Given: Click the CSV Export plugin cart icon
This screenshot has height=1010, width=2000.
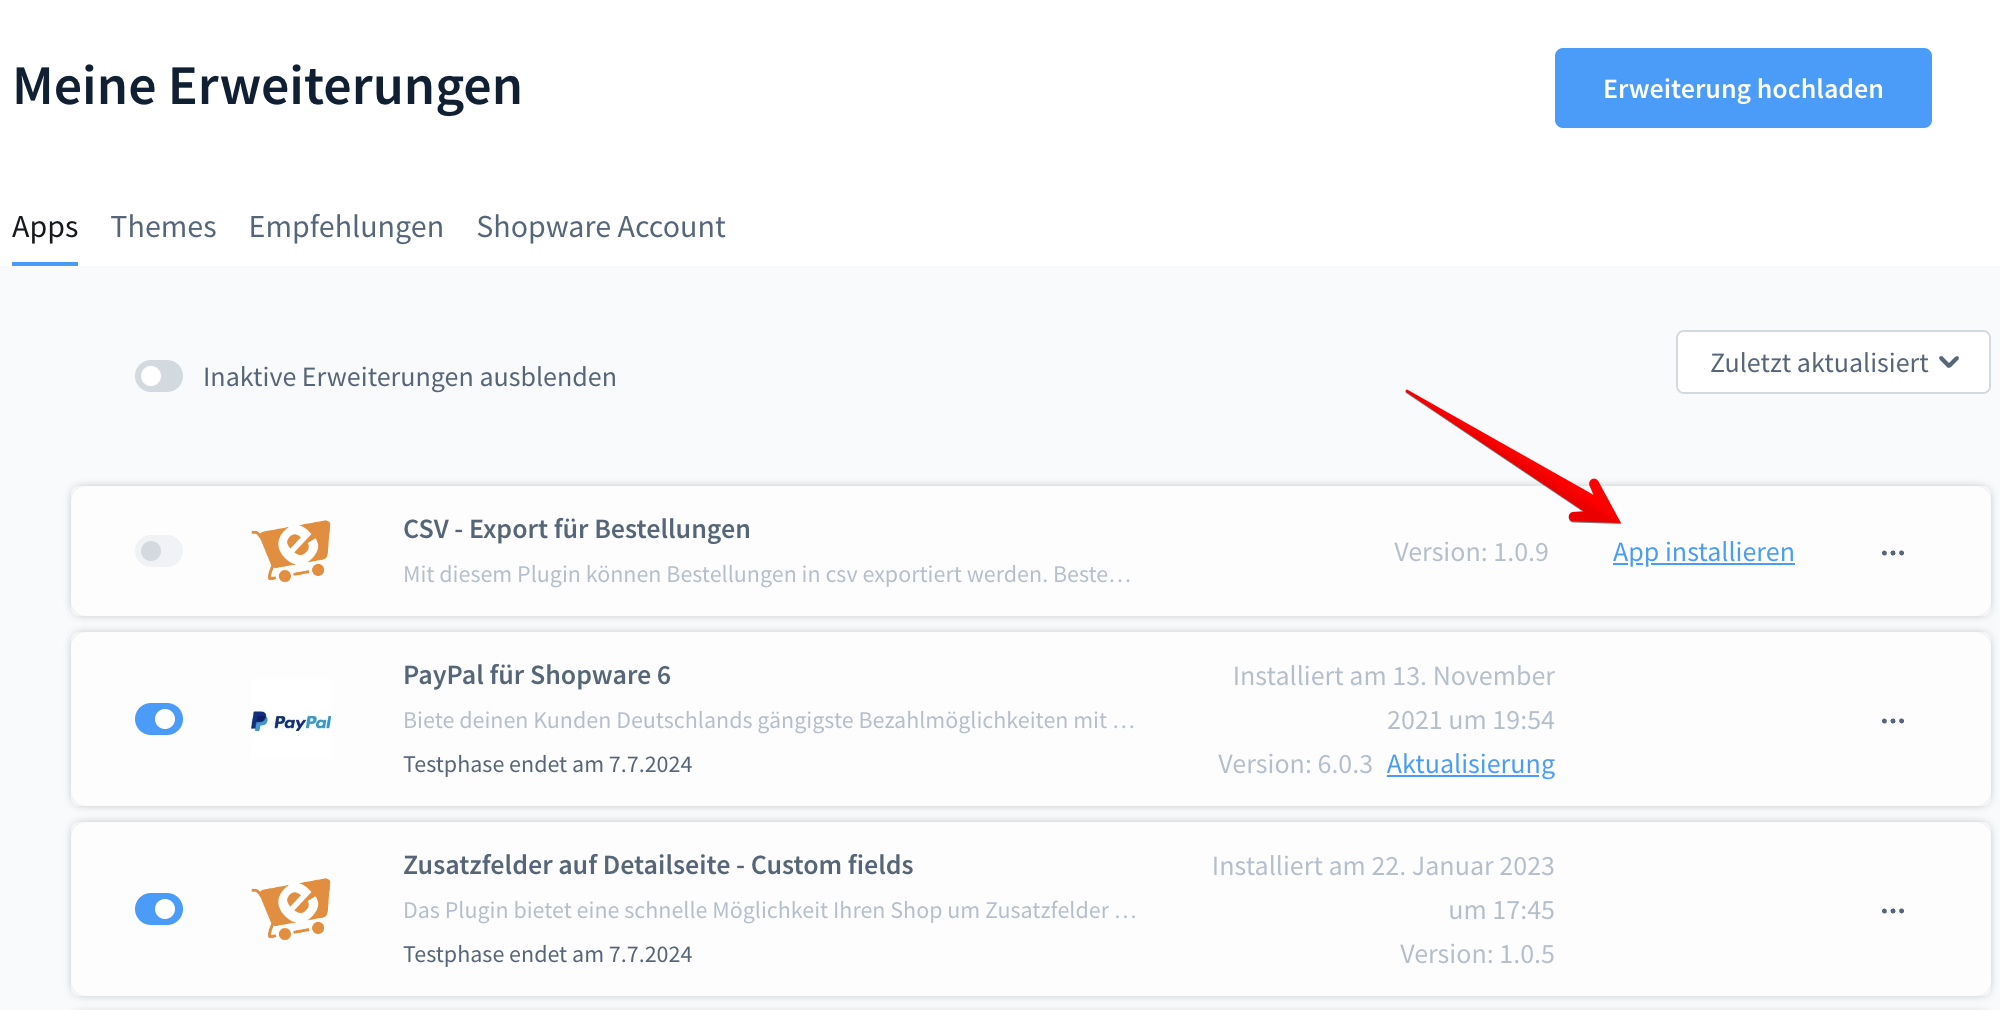Looking at the screenshot, I should click(x=290, y=550).
